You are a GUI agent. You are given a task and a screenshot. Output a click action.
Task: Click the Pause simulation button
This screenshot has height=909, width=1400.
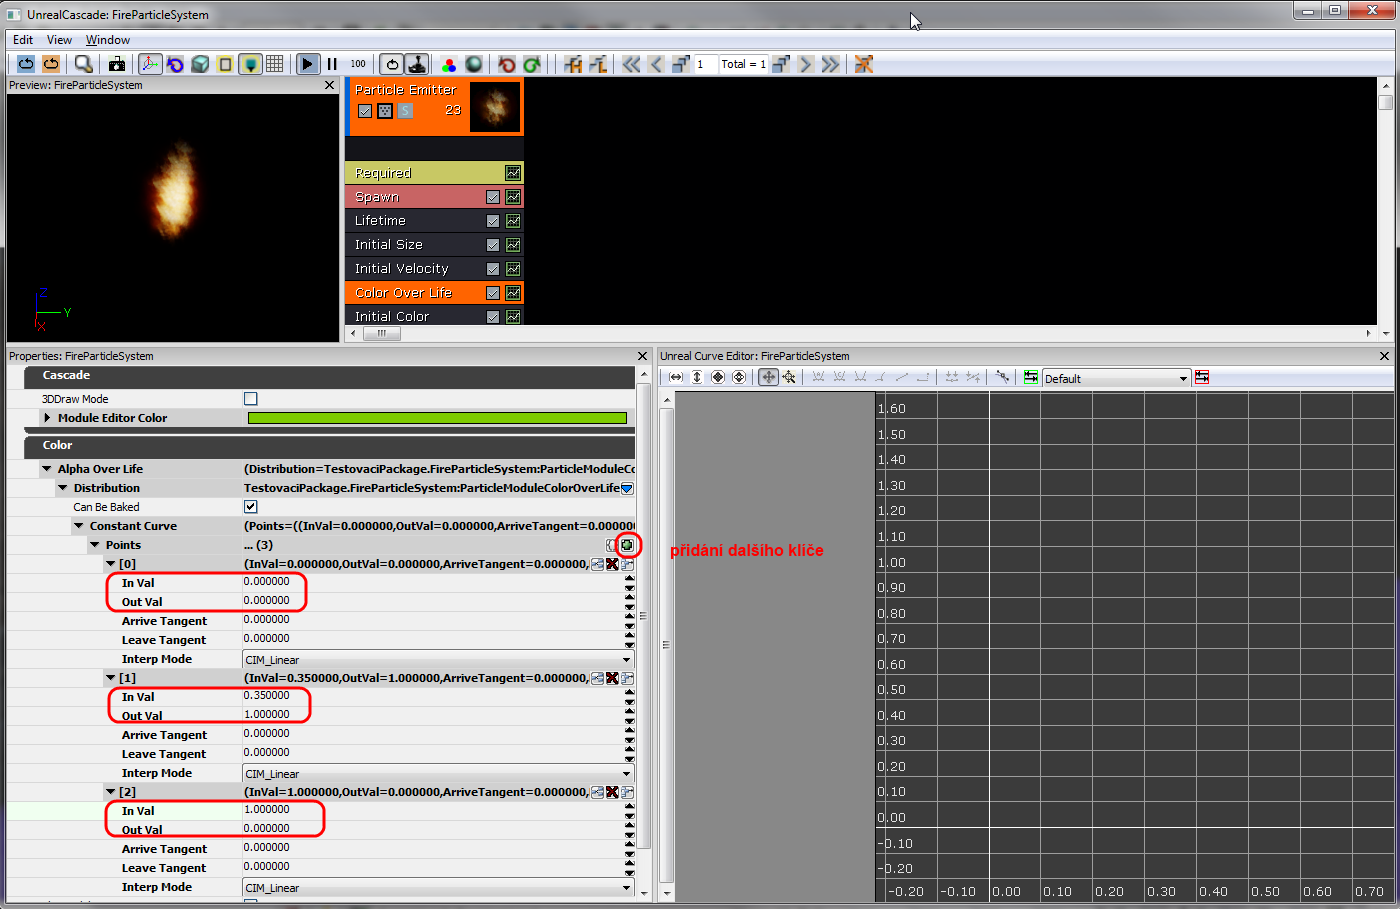tap(332, 64)
